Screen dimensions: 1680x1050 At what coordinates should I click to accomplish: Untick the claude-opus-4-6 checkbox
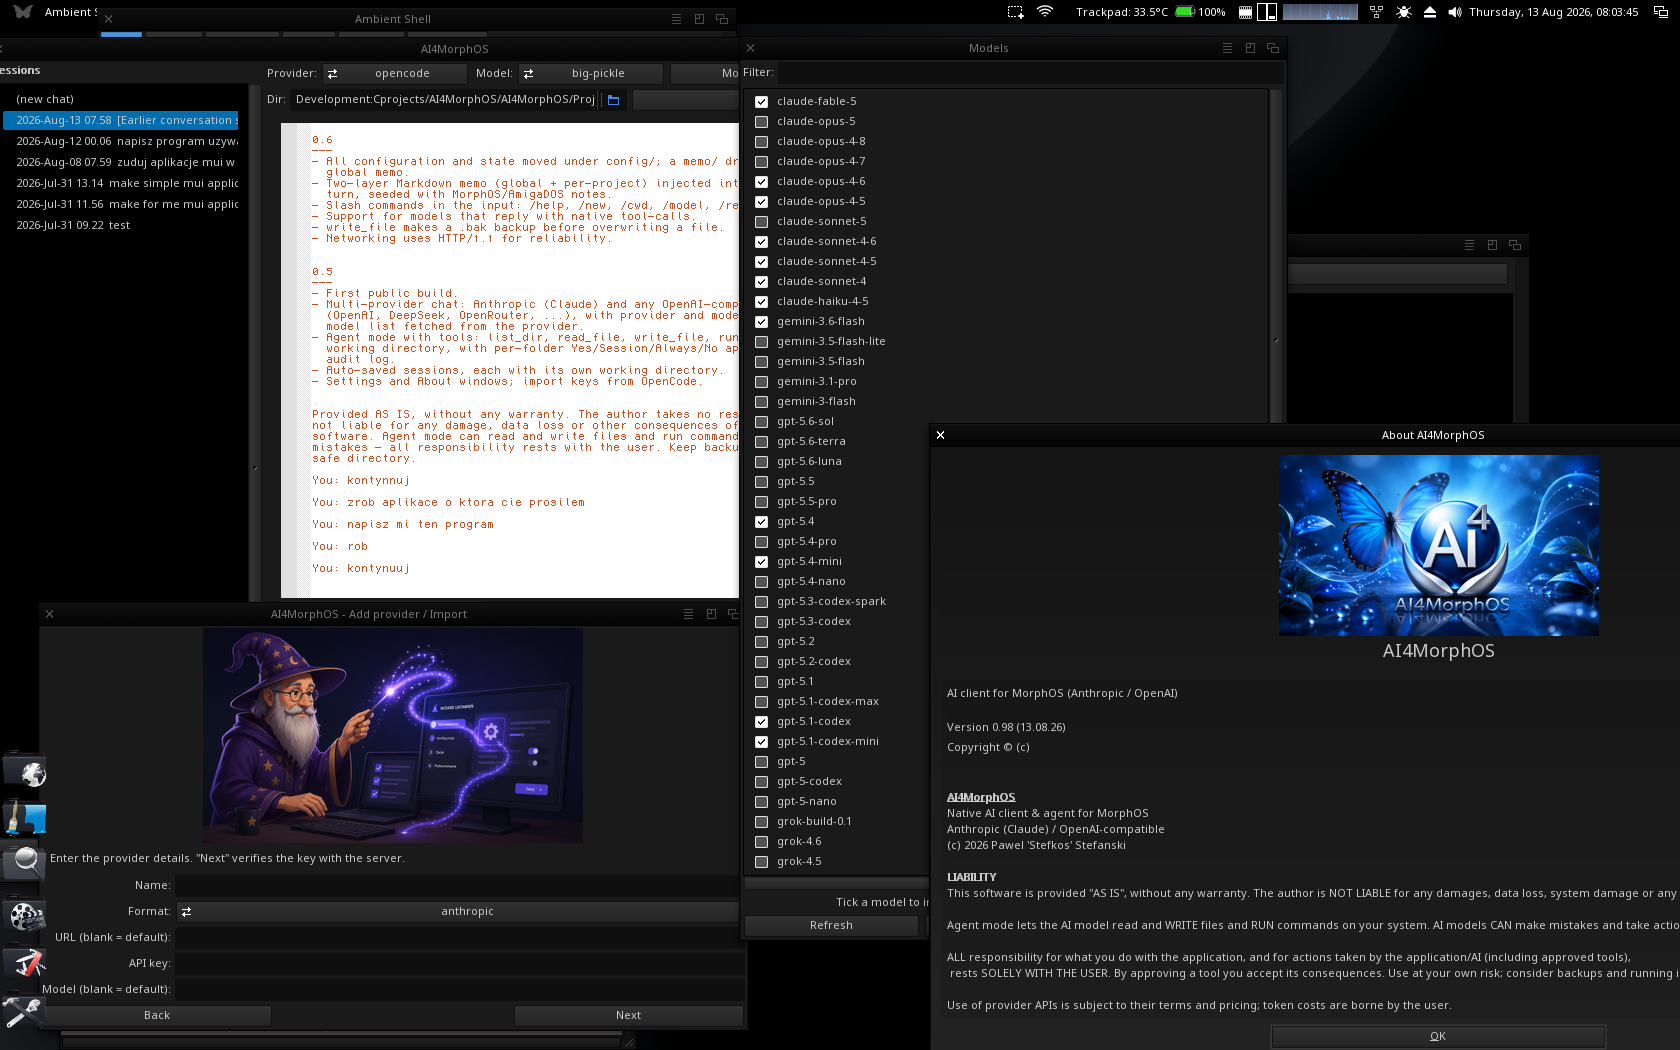(762, 182)
